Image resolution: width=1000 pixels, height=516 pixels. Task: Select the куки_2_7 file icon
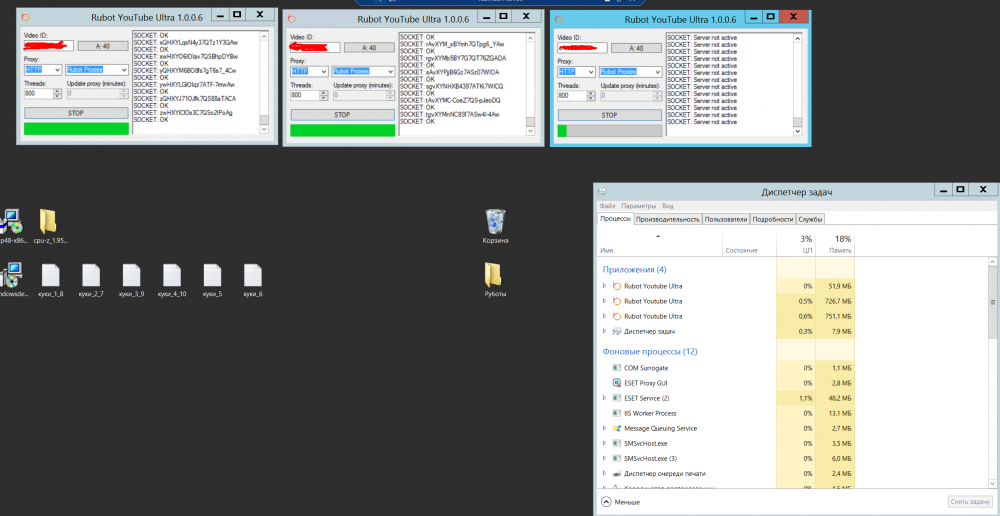pyautogui.click(x=91, y=275)
